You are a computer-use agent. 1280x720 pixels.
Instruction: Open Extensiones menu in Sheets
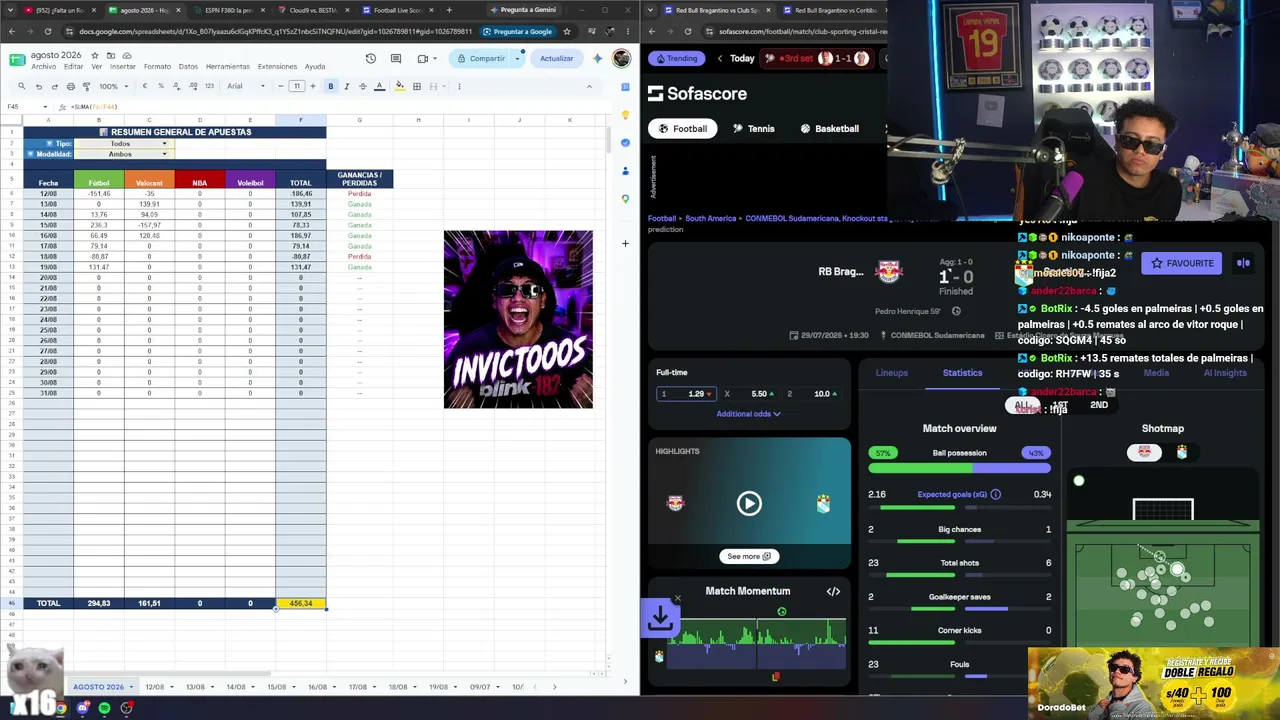[x=277, y=67]
